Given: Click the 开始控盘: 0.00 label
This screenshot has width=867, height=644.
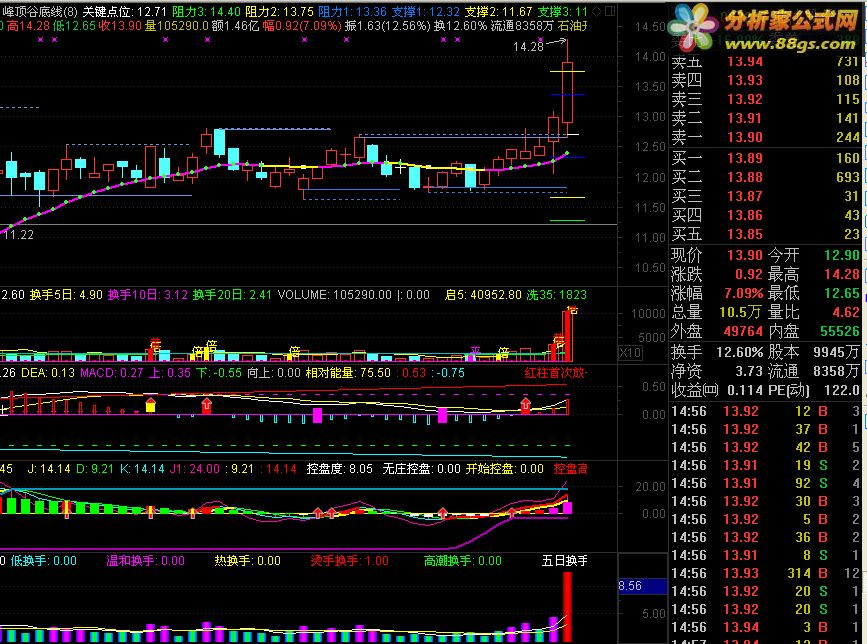Looking at the screenshot, I should click(504, 469).
